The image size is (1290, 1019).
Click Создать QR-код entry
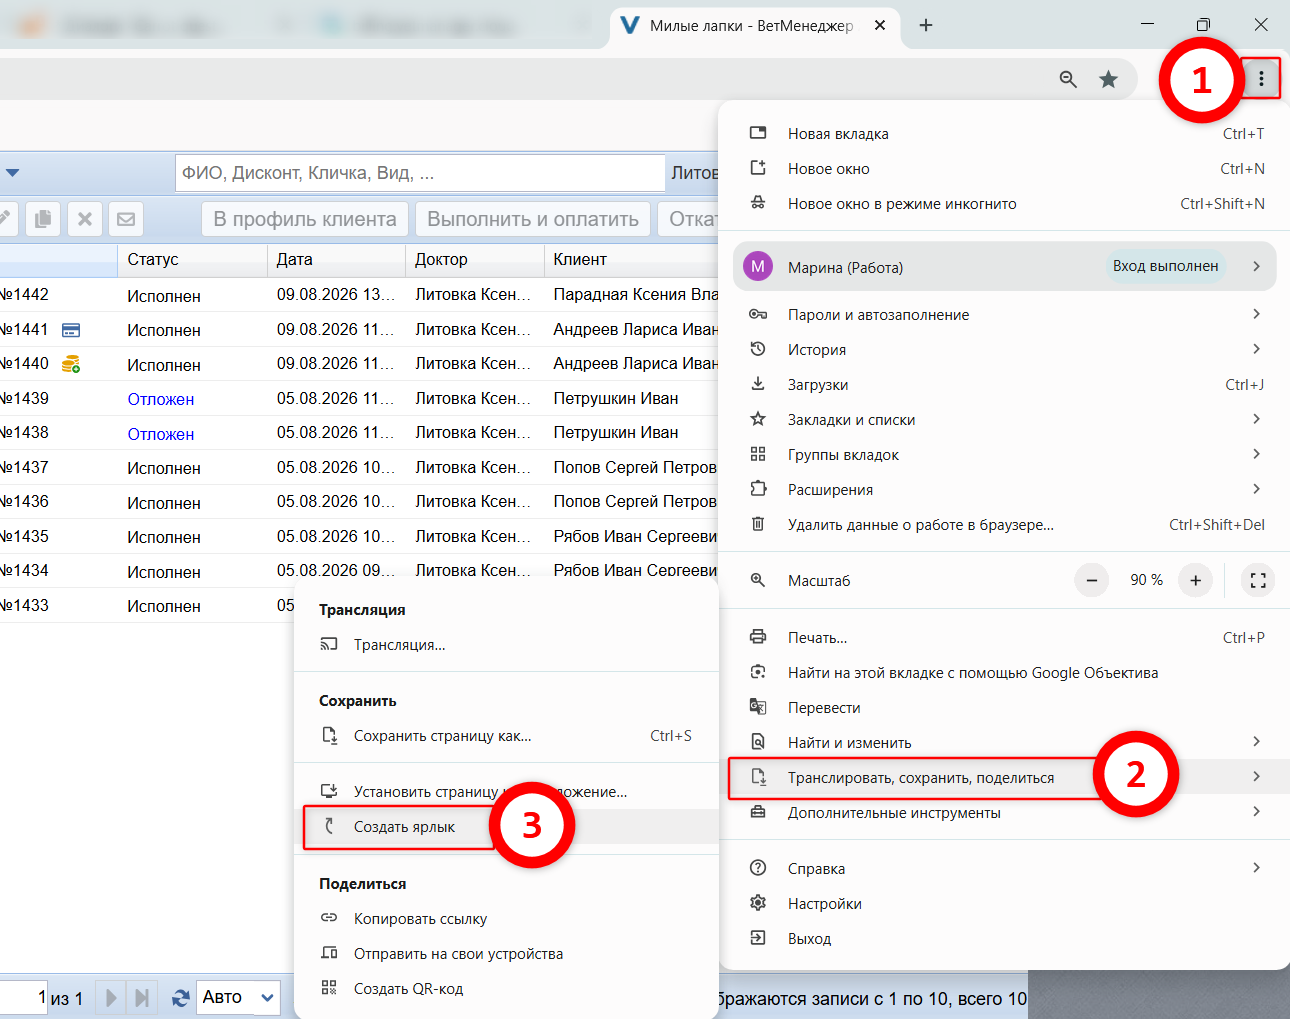pos(506,989)
